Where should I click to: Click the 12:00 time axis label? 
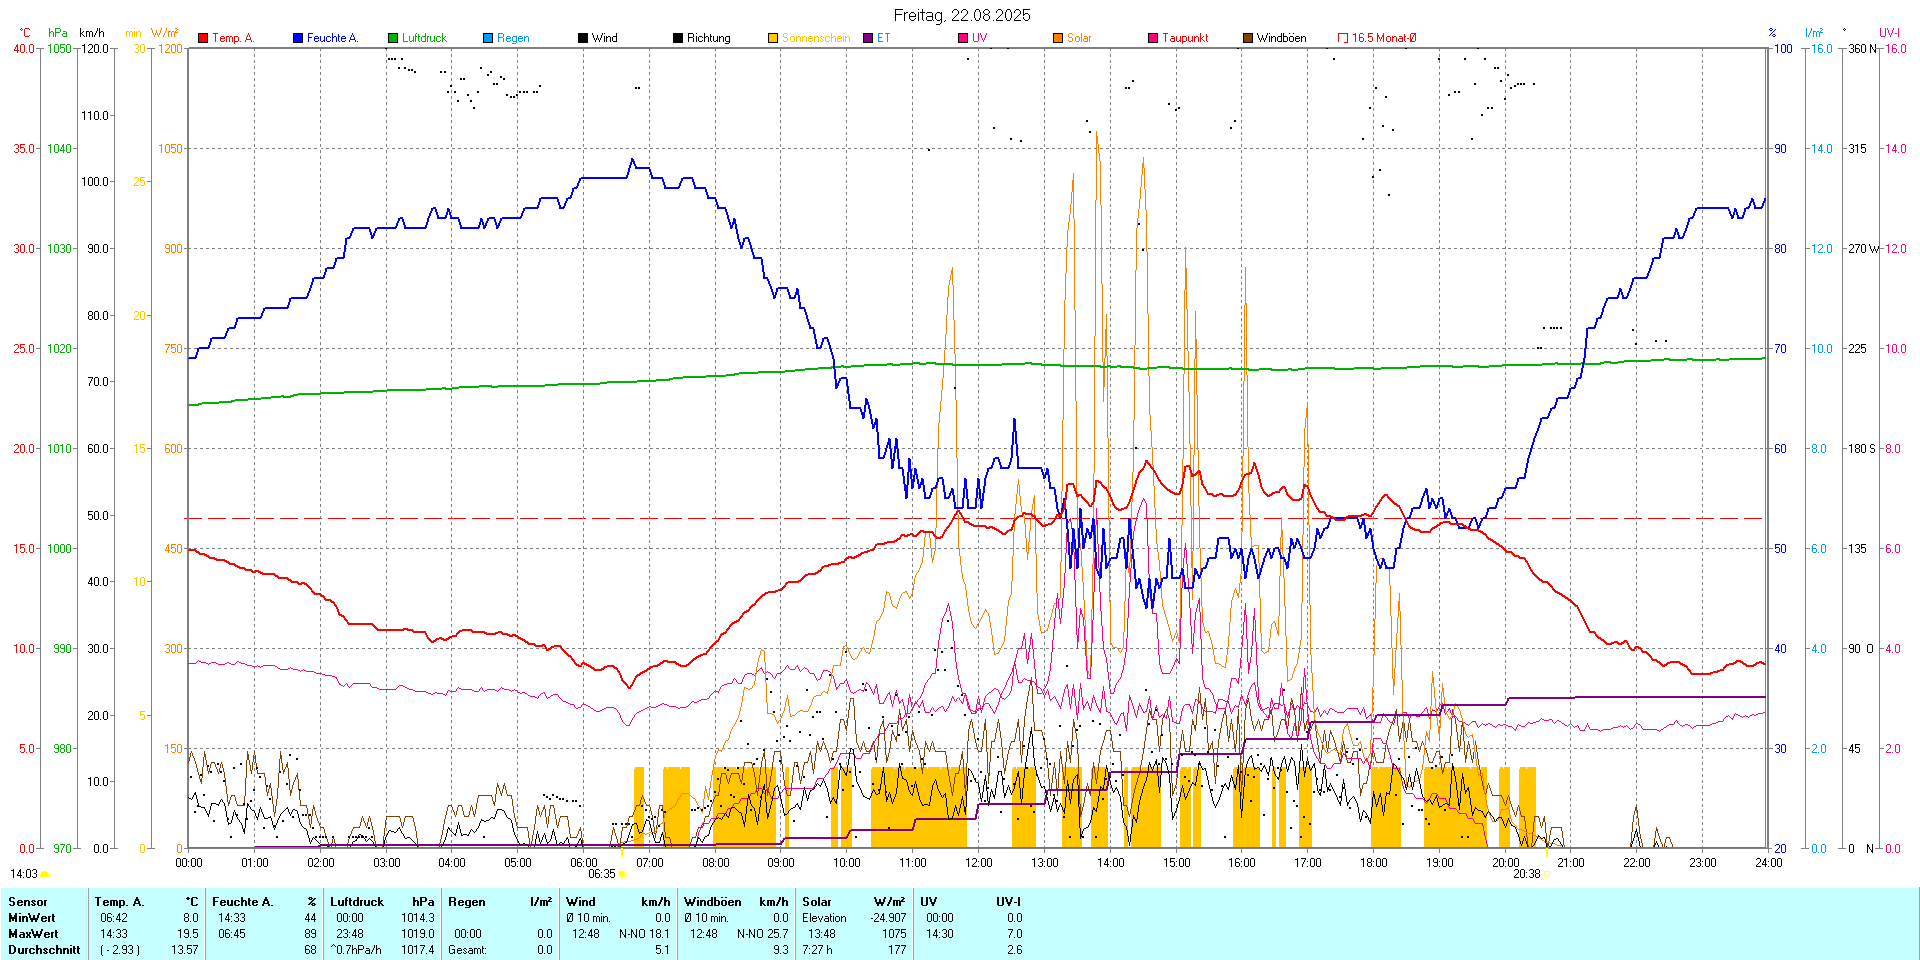tap(978, 863)
